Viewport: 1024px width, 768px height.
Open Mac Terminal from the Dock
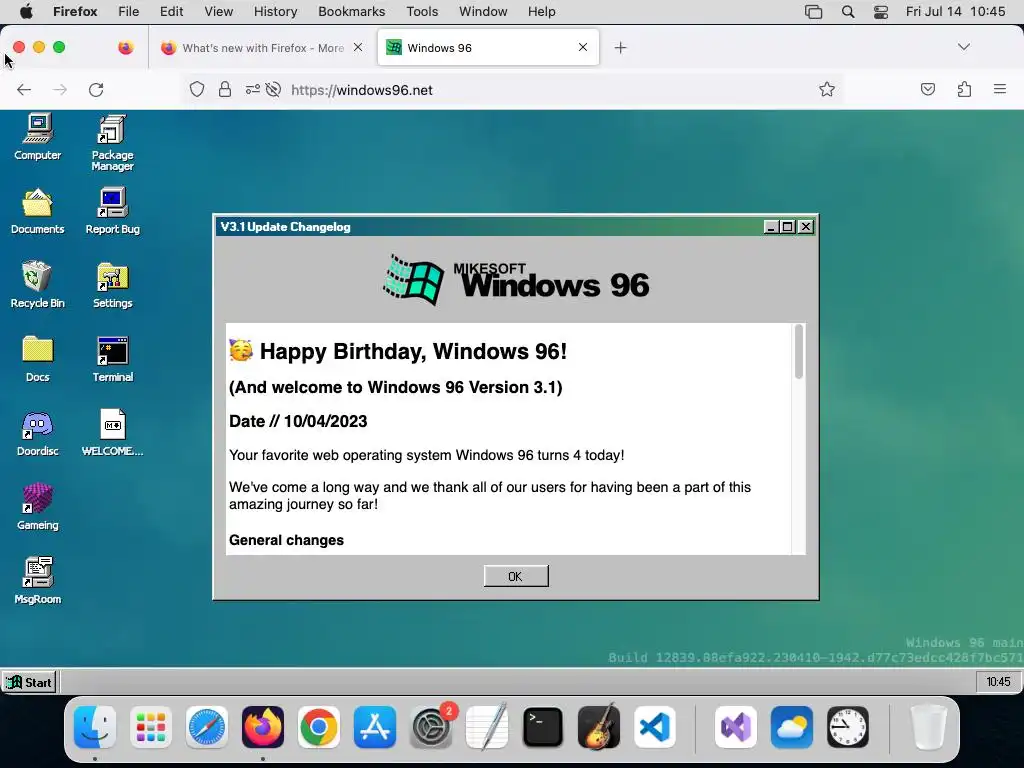pyautogui.click(x=543, y=727)
